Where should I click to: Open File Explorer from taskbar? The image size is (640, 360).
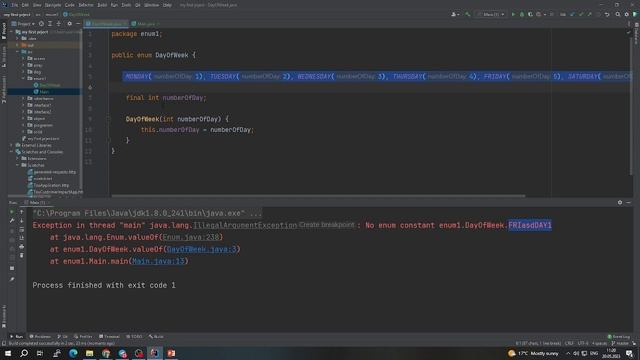click(89, 353)
